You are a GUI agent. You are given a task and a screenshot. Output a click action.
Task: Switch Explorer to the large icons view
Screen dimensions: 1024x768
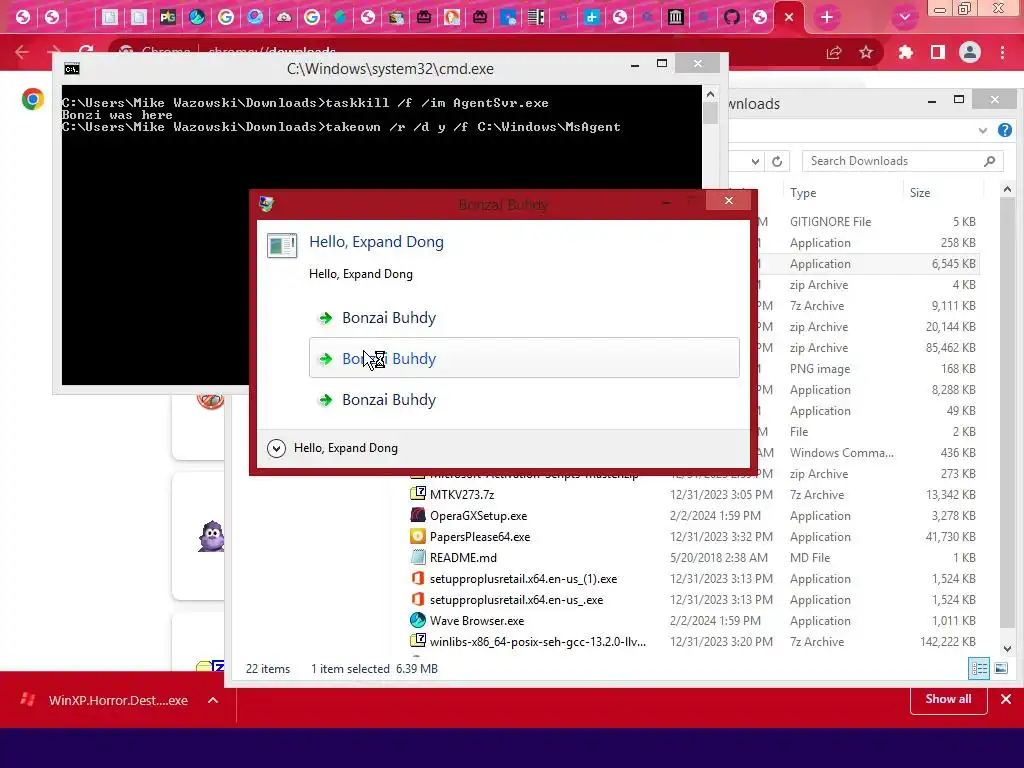coord(1000,668)
